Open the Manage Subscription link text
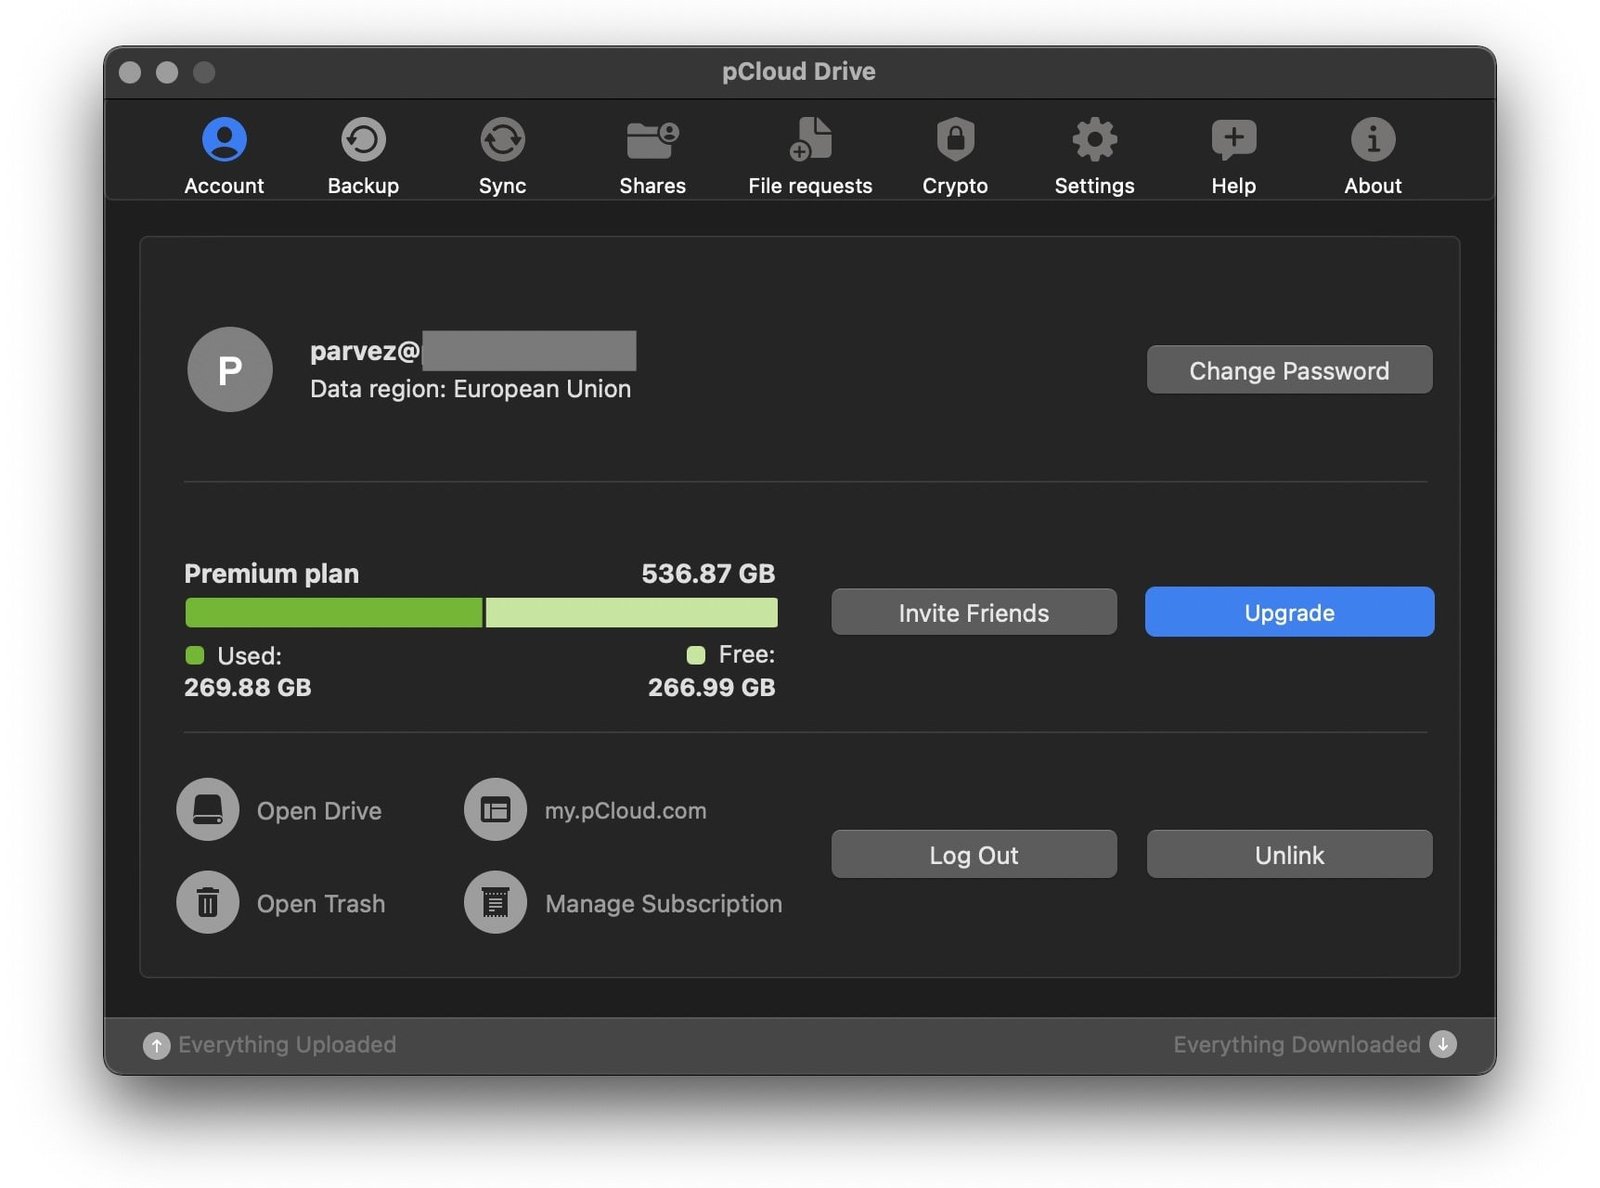The image size is (1600, 1188). (664, 904)
